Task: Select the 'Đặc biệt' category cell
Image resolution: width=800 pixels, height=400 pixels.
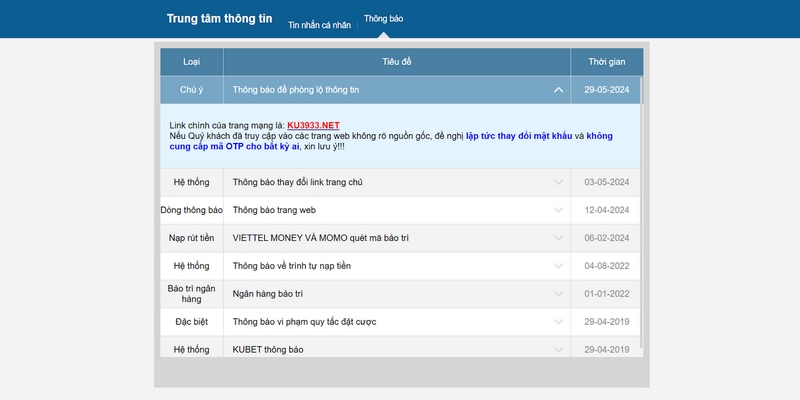Action: tap(191, 322)
